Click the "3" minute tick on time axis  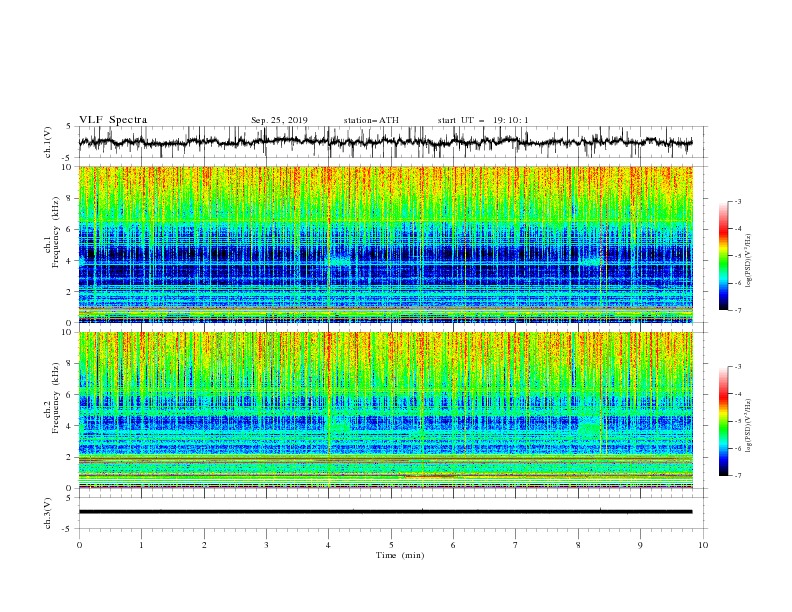pyautogui.click(x=266, y=545)
